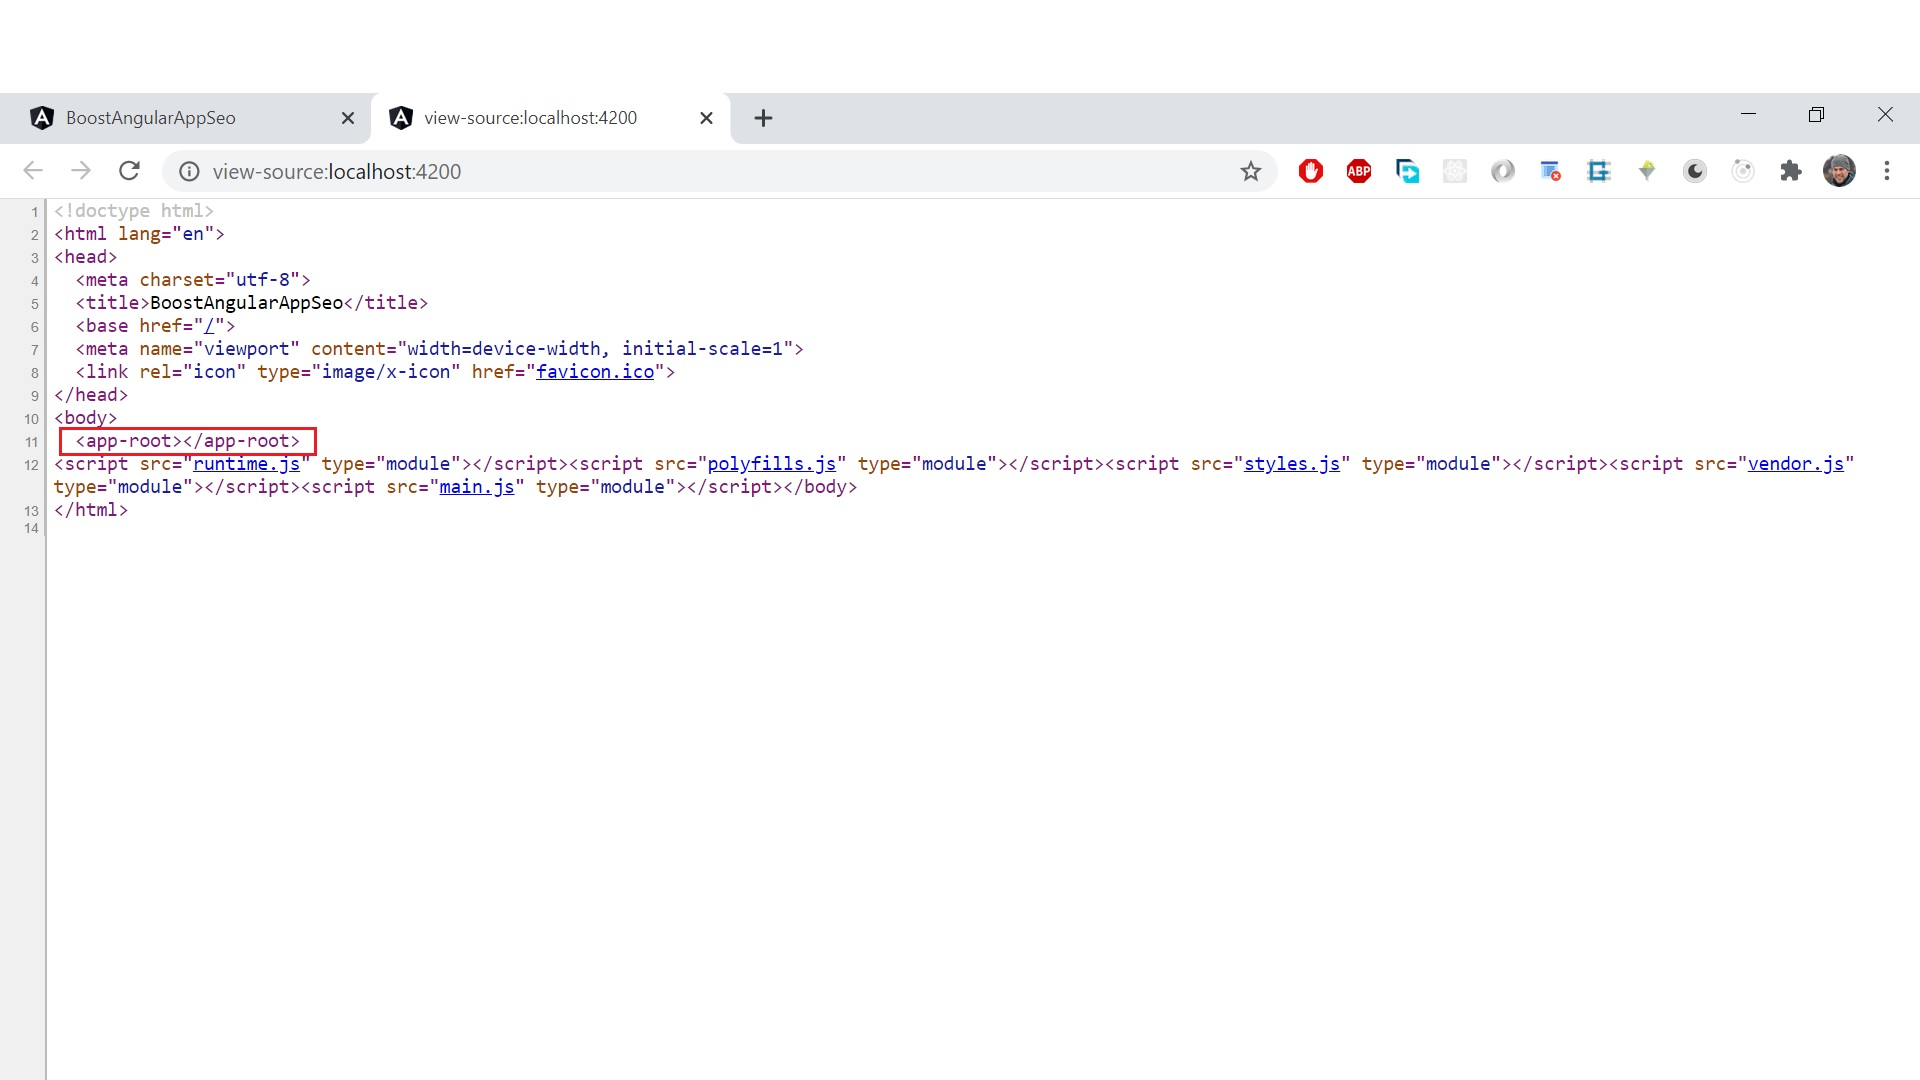Click the address bar URL field
The image size is (1920, 1080).
(700, 171)
